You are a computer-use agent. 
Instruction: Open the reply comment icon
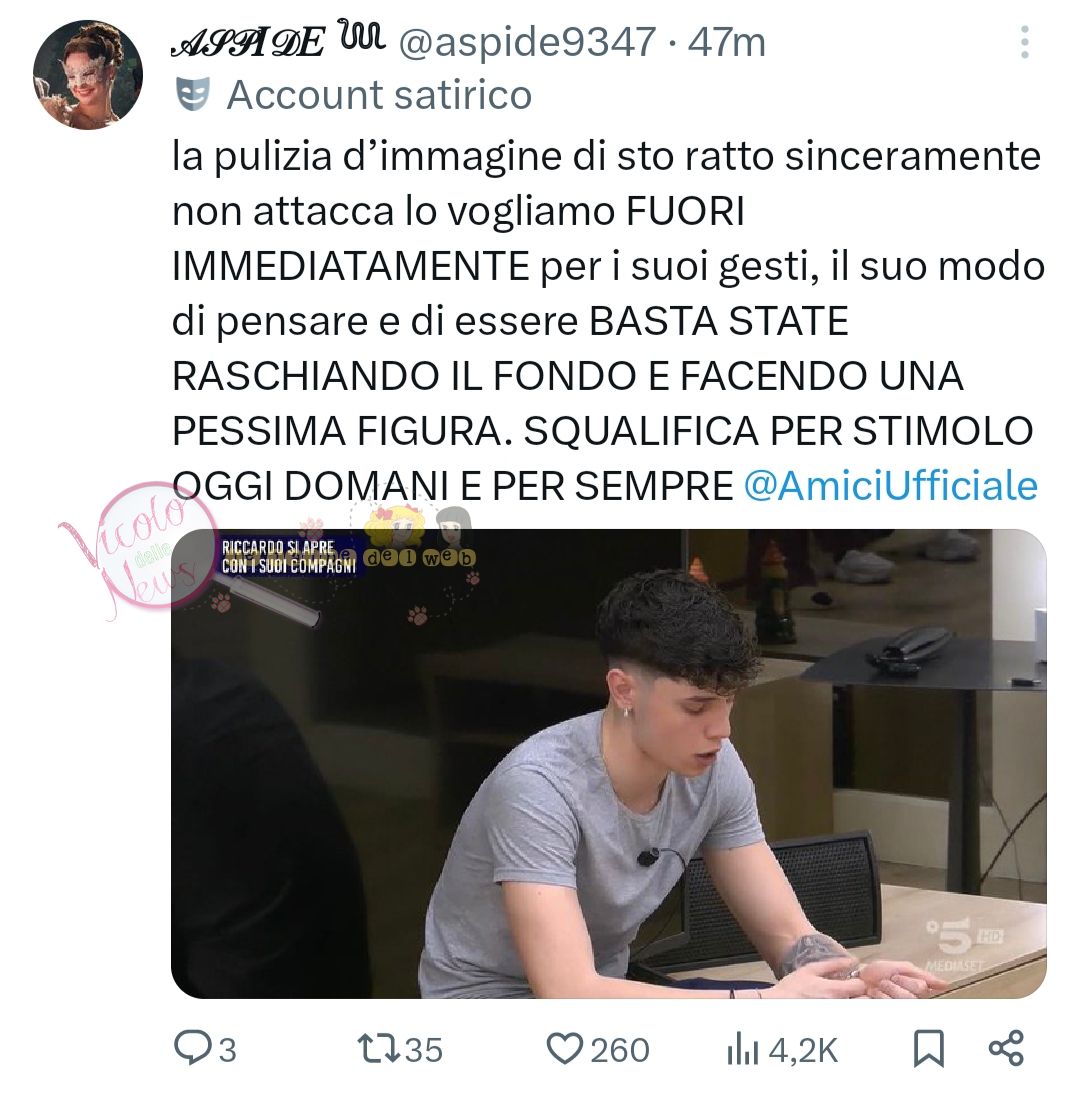(189, 1048)
